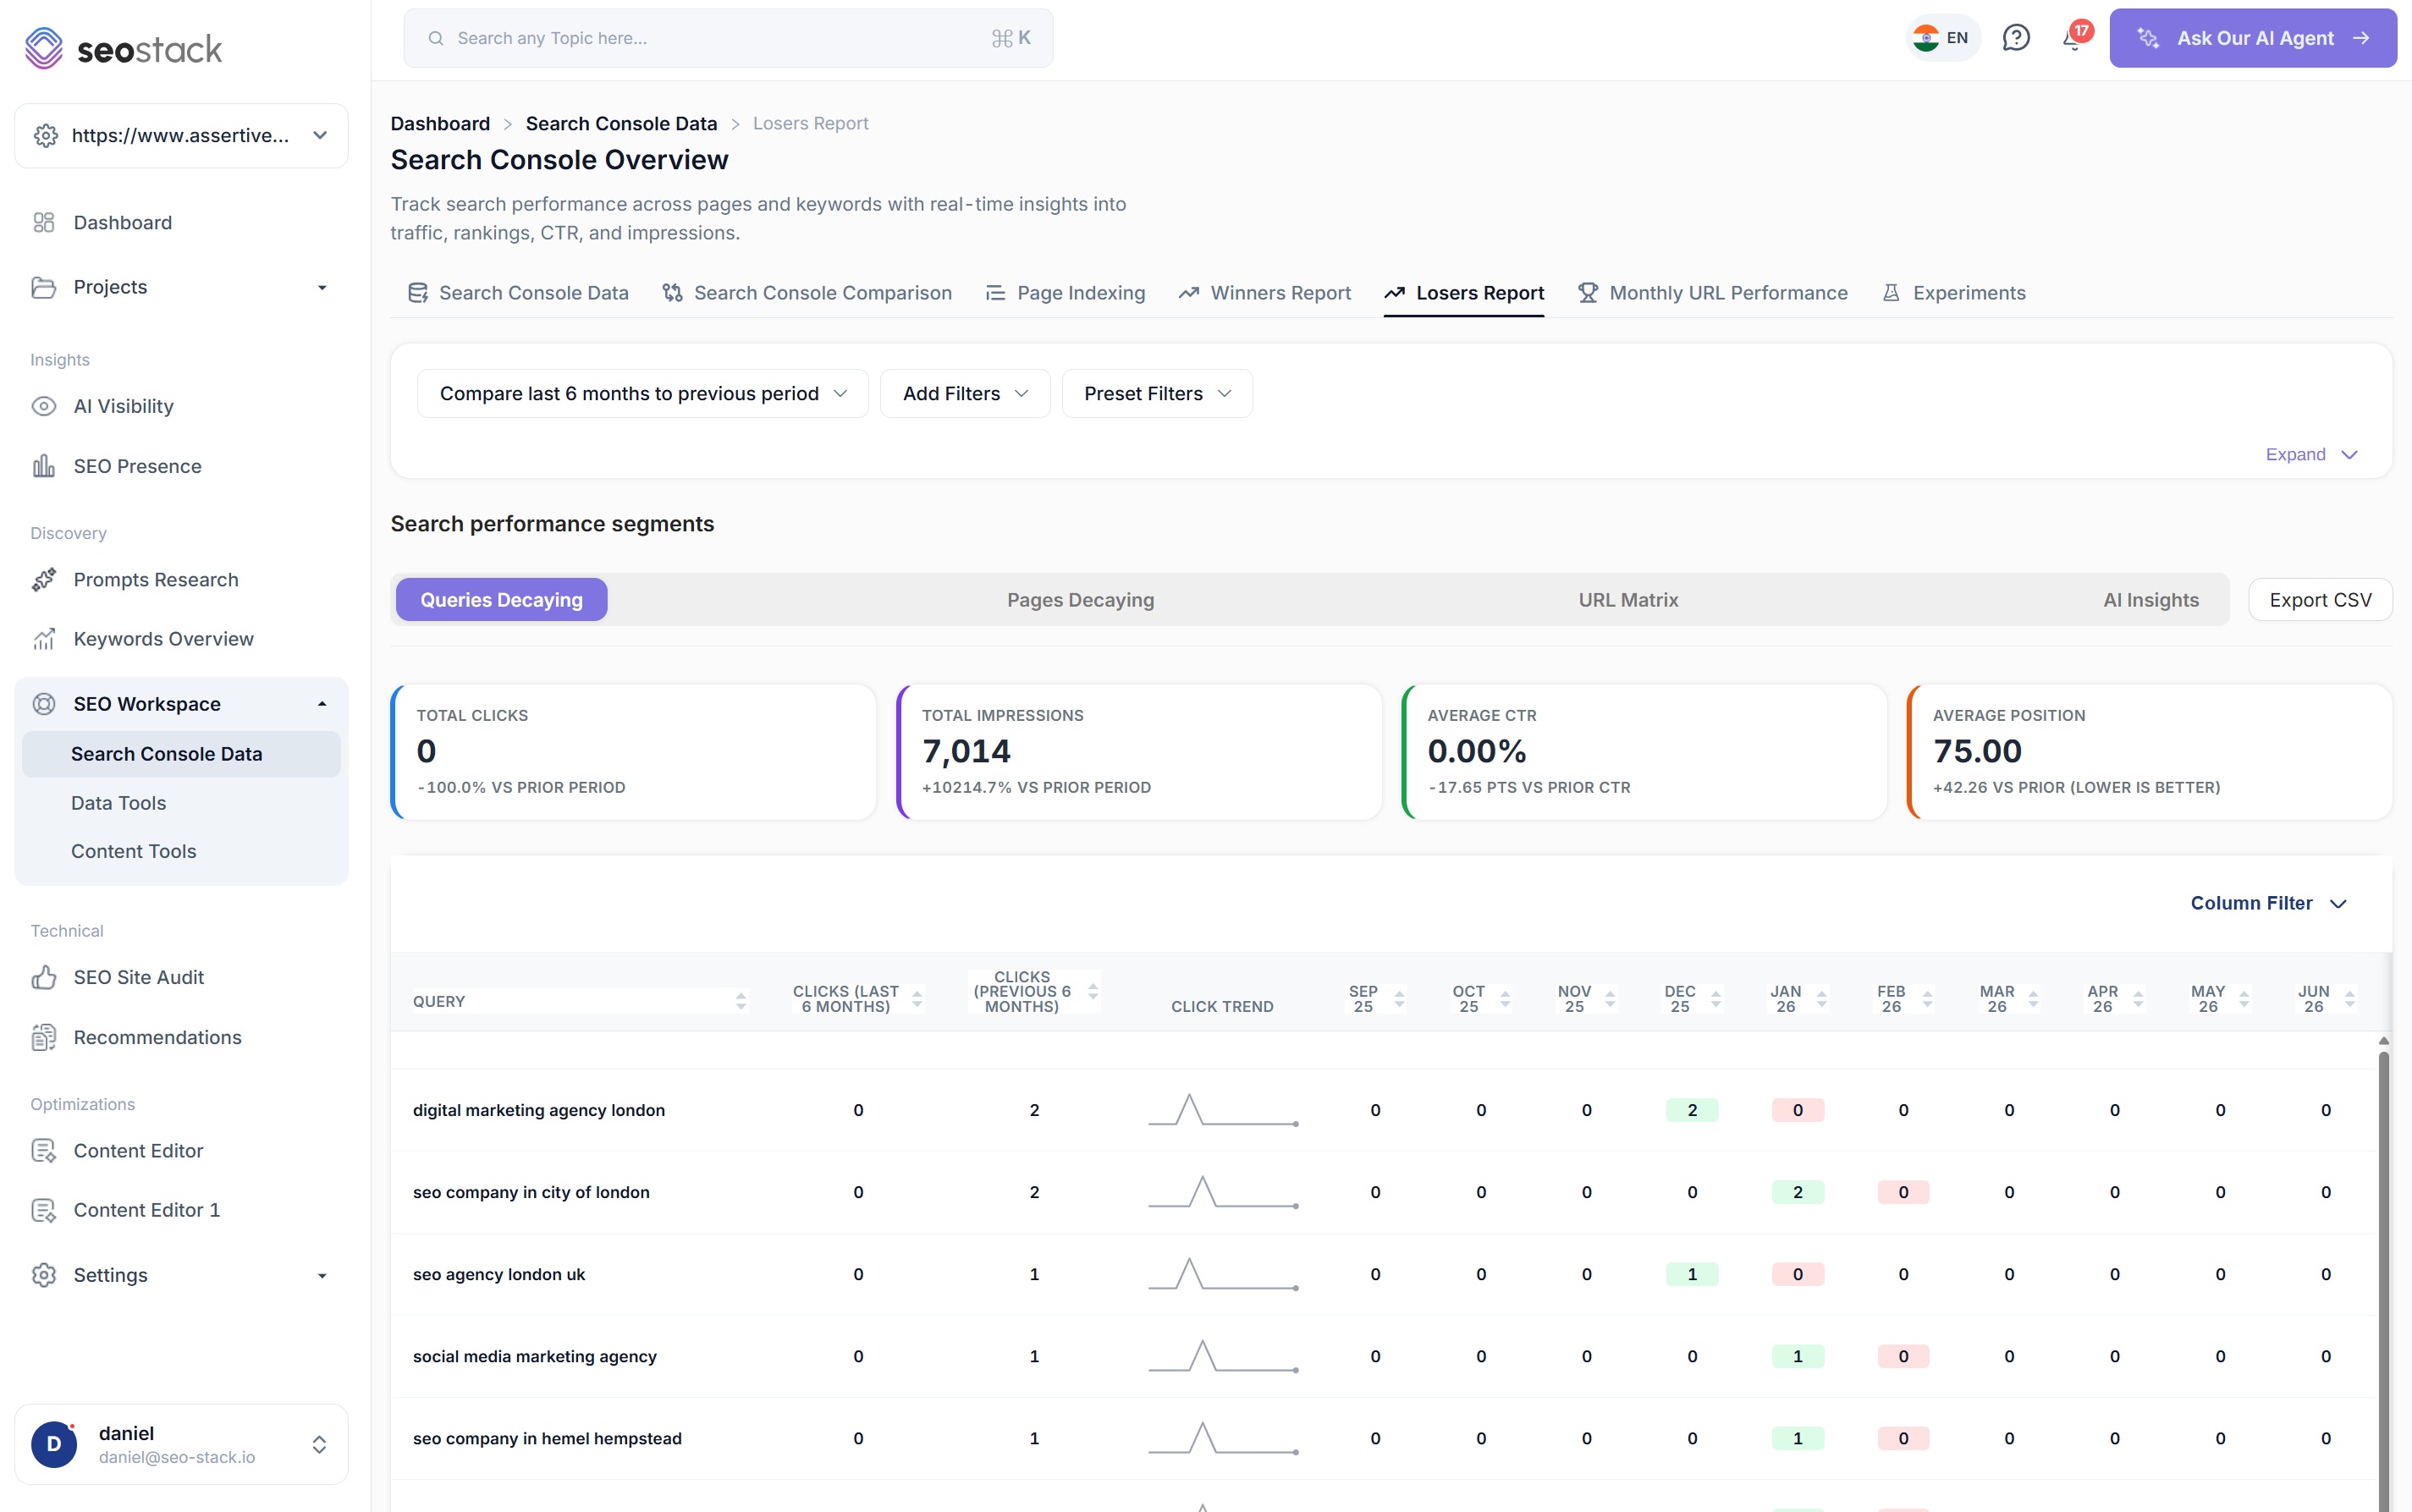Go to Search Console Data breadcrumb link

[x=621, y=123]
